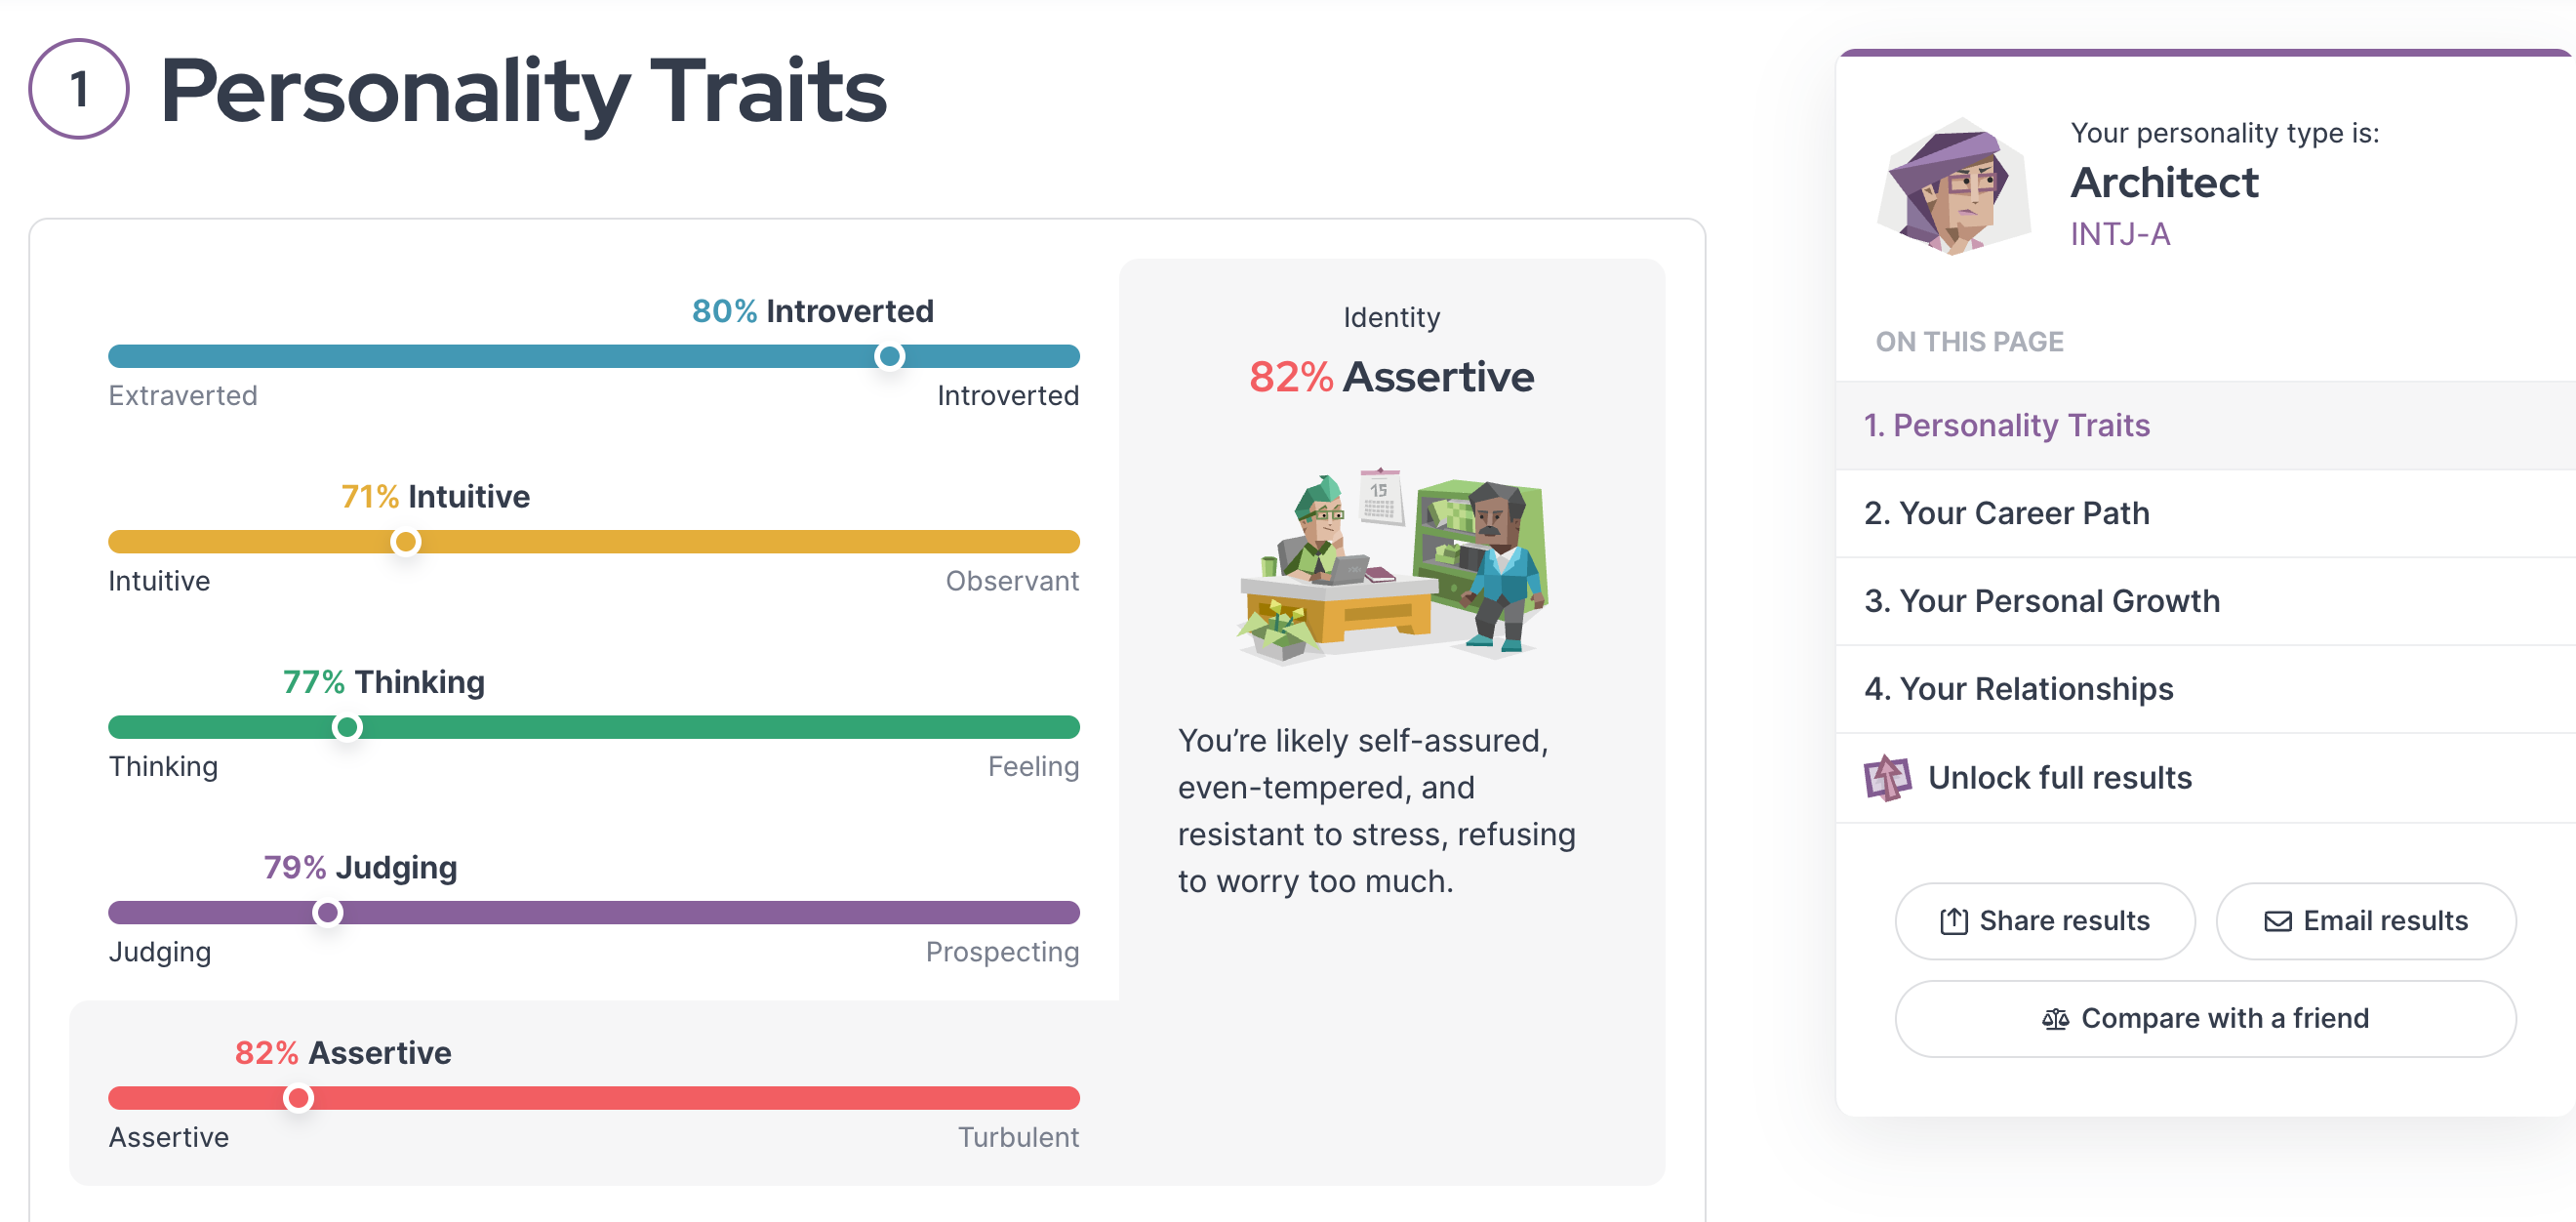Click the green Thinking slider knob
Viewport: 2576px width, 1222px height.
pyautogui.click(x=347, y=727)
